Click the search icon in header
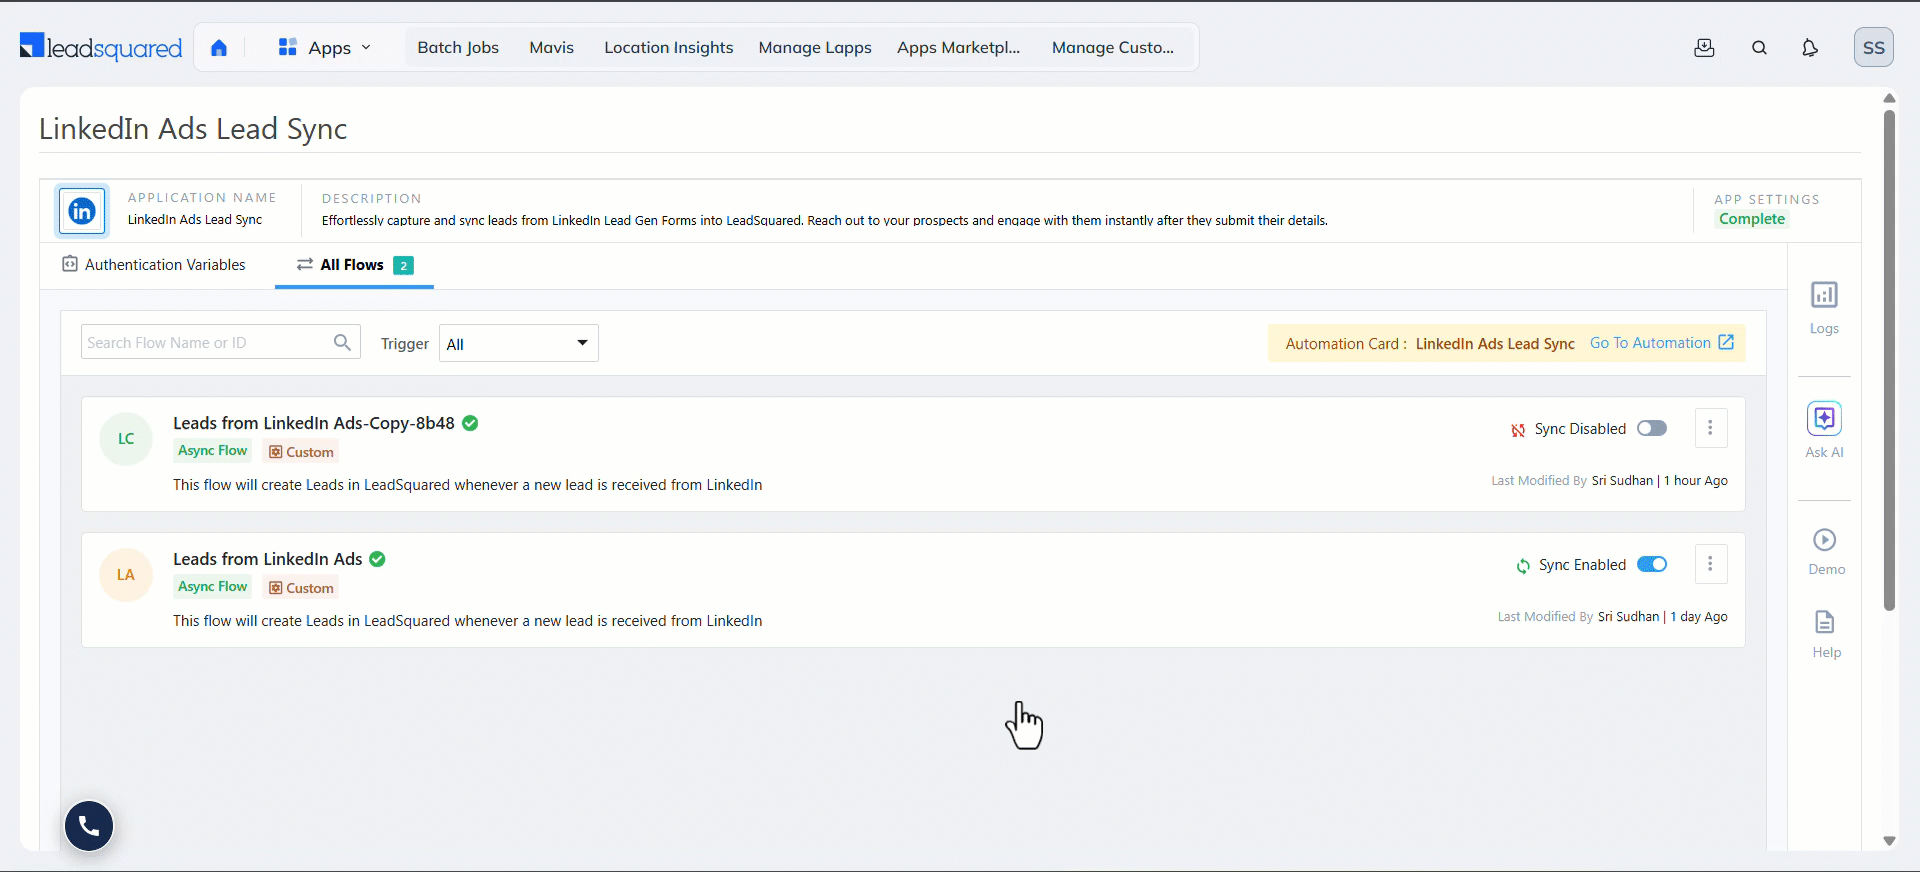This screenshot has width=1920, height=872. coord(1759,48)
